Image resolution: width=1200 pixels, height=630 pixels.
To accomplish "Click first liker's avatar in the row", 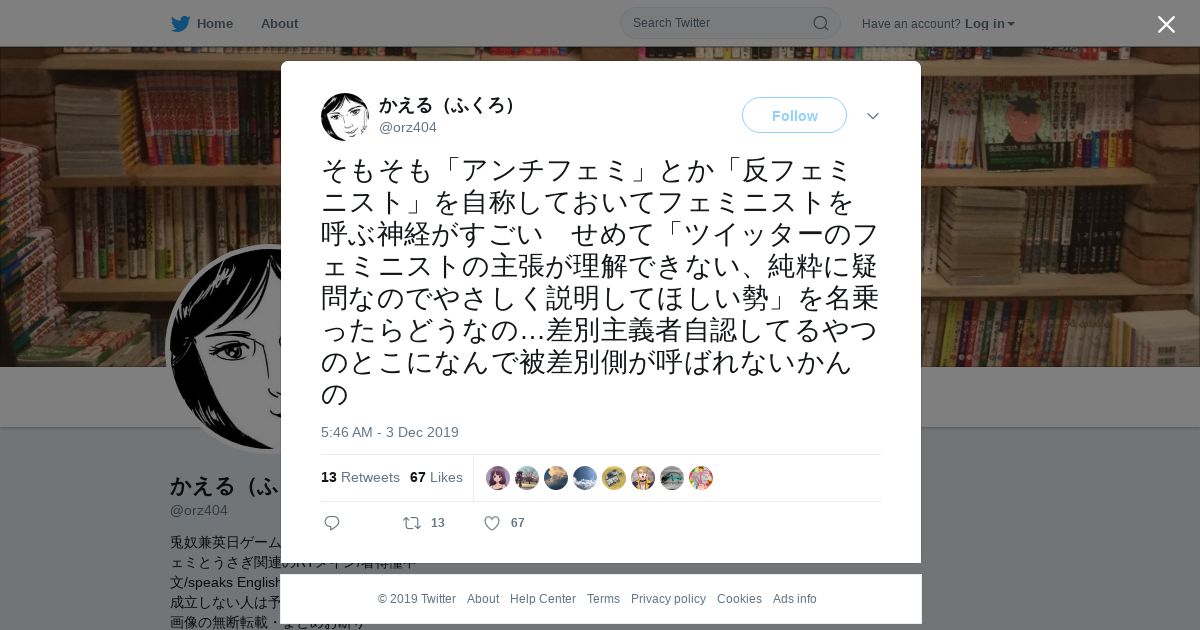I will click(498, 478).
